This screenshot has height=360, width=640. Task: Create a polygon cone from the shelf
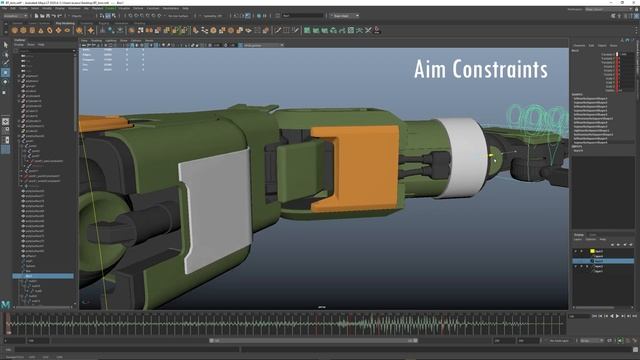click(41, 30)
